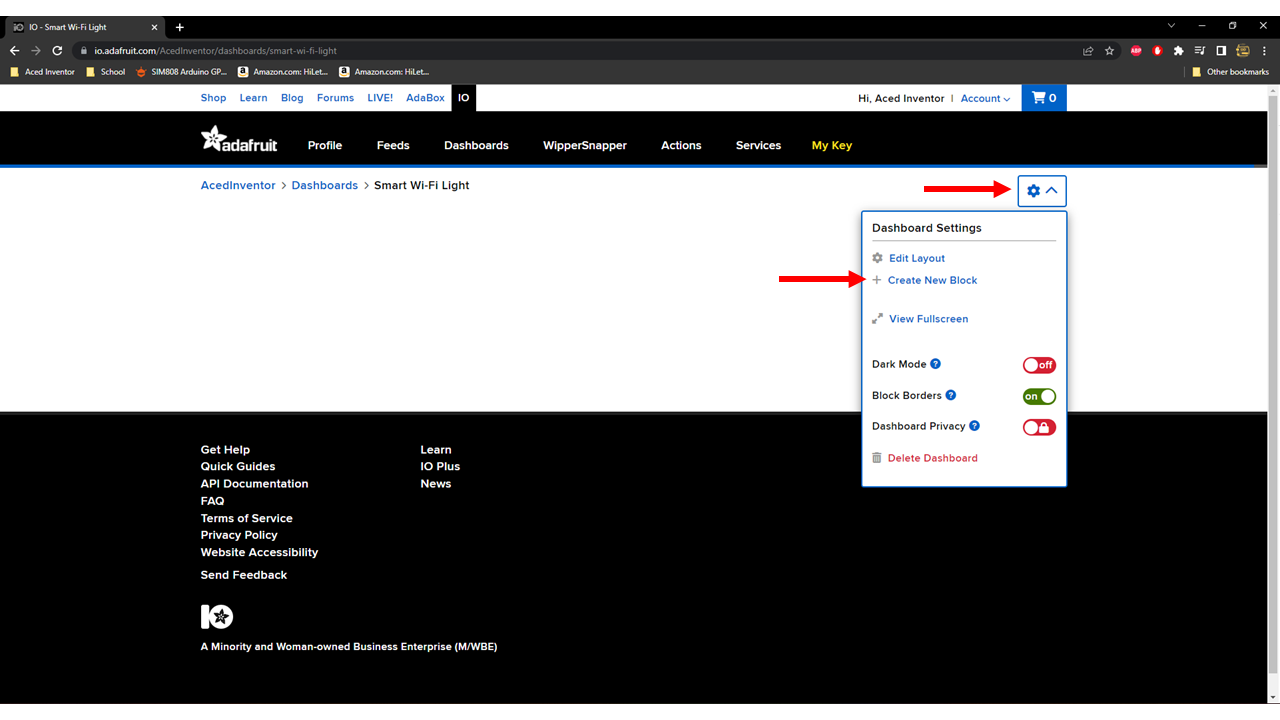Click the Block Borders help icon

coord(951,395)
